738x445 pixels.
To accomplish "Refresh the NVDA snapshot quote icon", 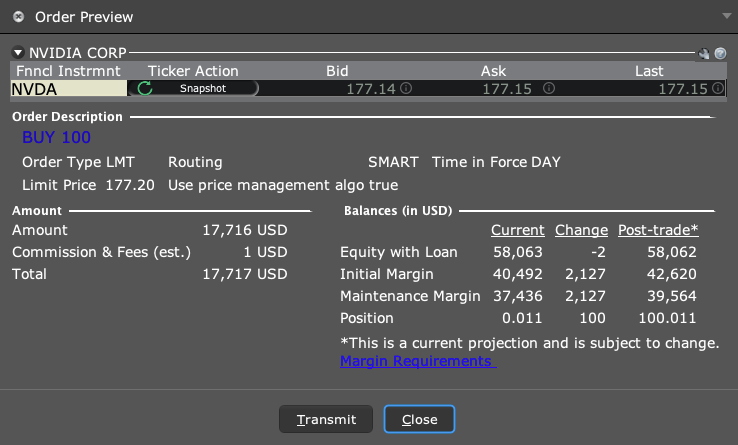I will click(145, 88).
